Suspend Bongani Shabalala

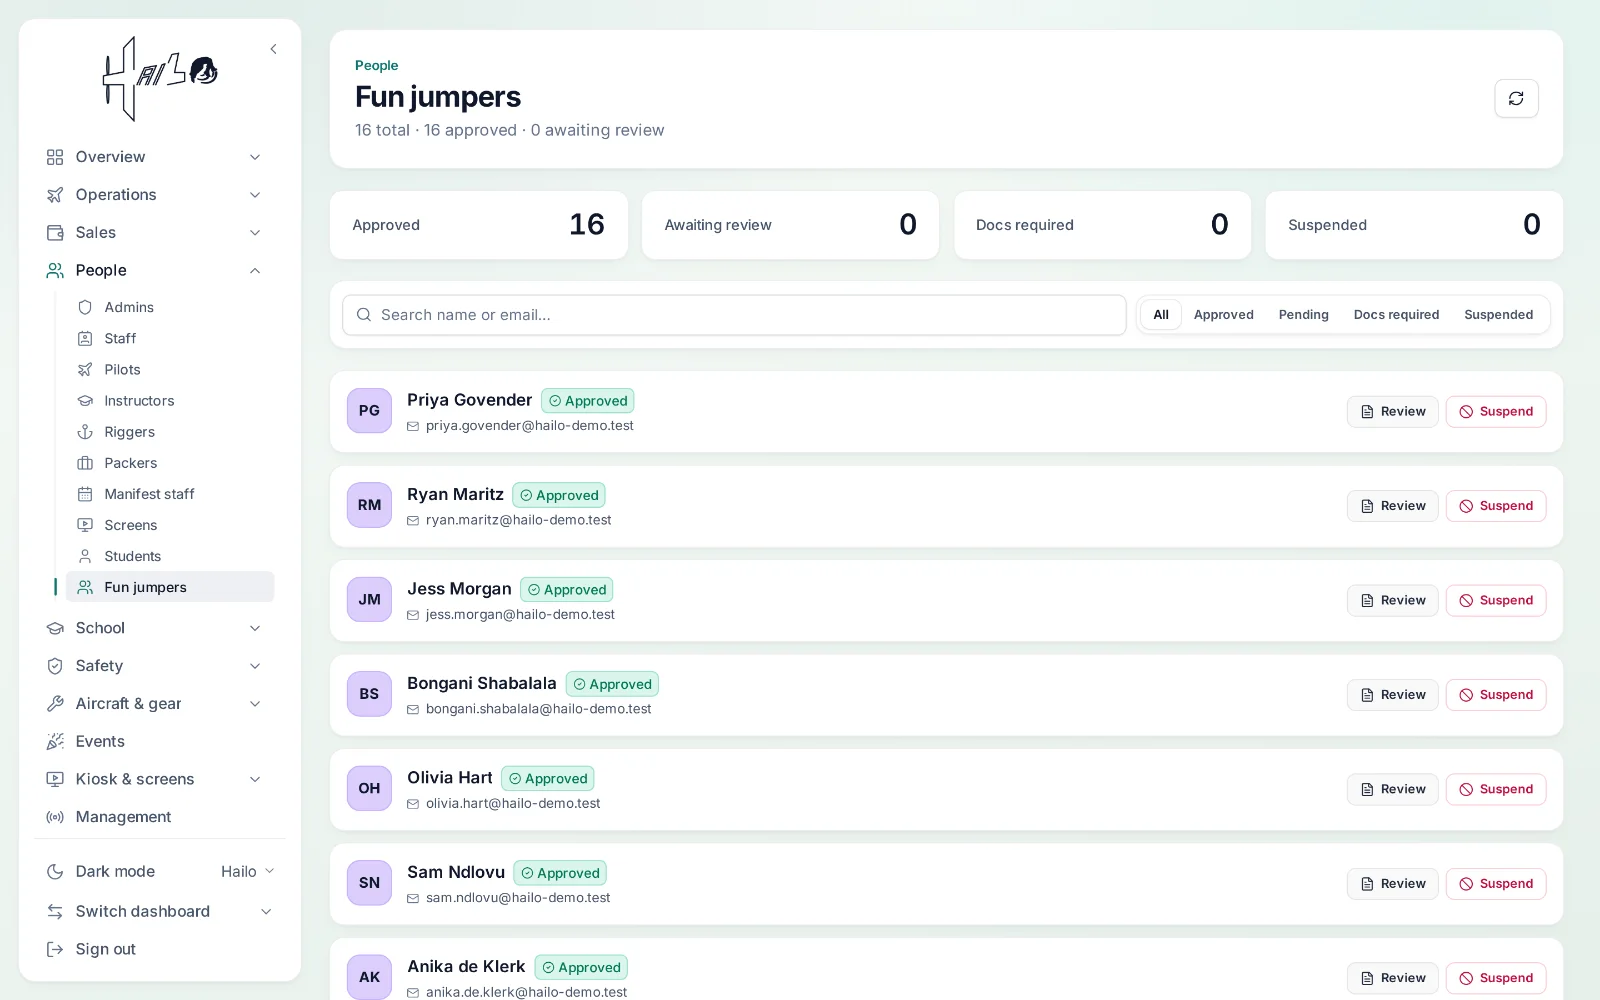pyautogui.click(x=1496, y=695)
